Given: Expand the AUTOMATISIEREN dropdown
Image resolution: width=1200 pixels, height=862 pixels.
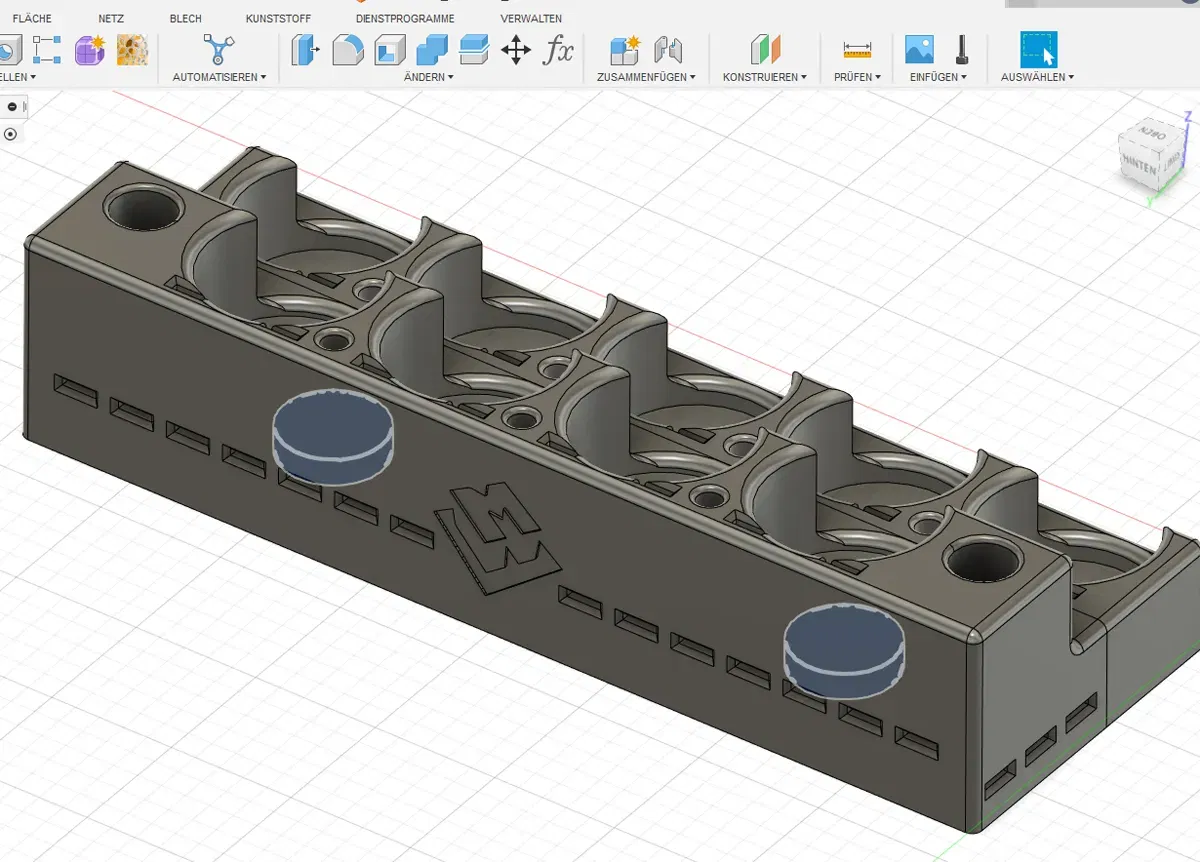Looking at the screenshot, I should (219, 77).
